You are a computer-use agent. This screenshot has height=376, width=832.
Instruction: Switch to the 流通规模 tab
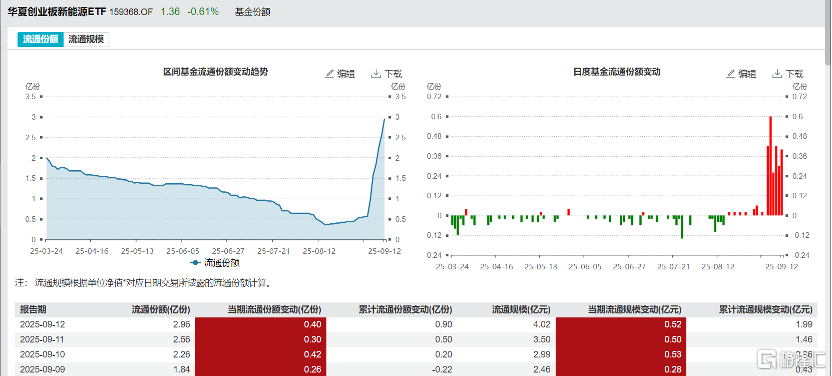click(86, 39)
